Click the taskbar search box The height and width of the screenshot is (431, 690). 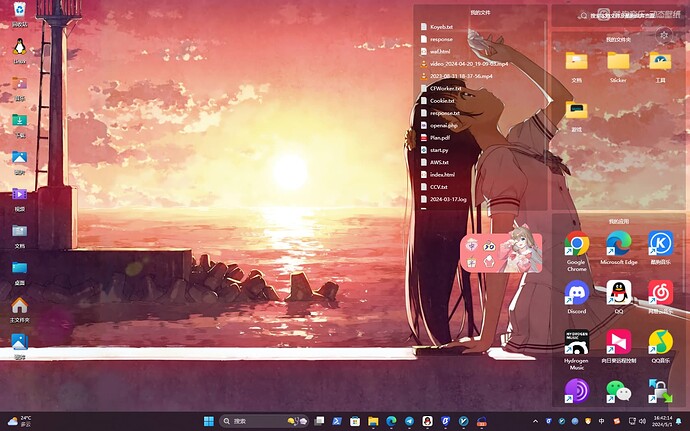point(264,421)
